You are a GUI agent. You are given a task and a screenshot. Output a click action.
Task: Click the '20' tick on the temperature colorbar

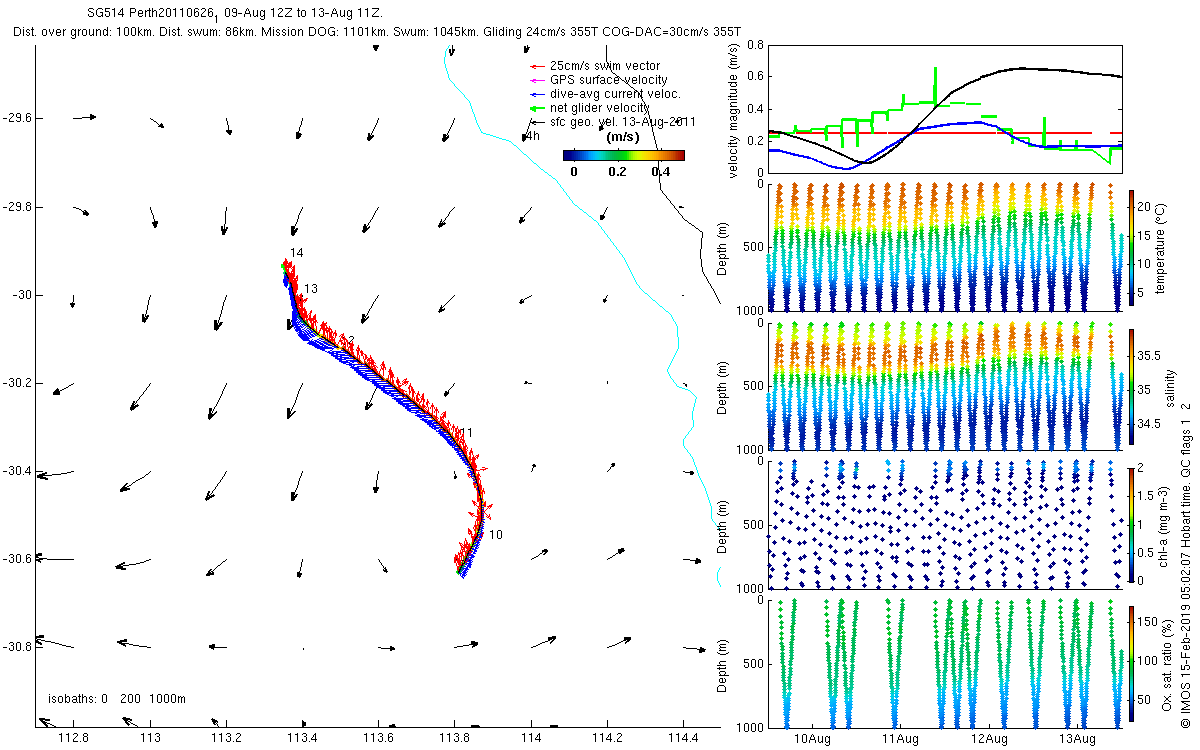click(1144, 205)
